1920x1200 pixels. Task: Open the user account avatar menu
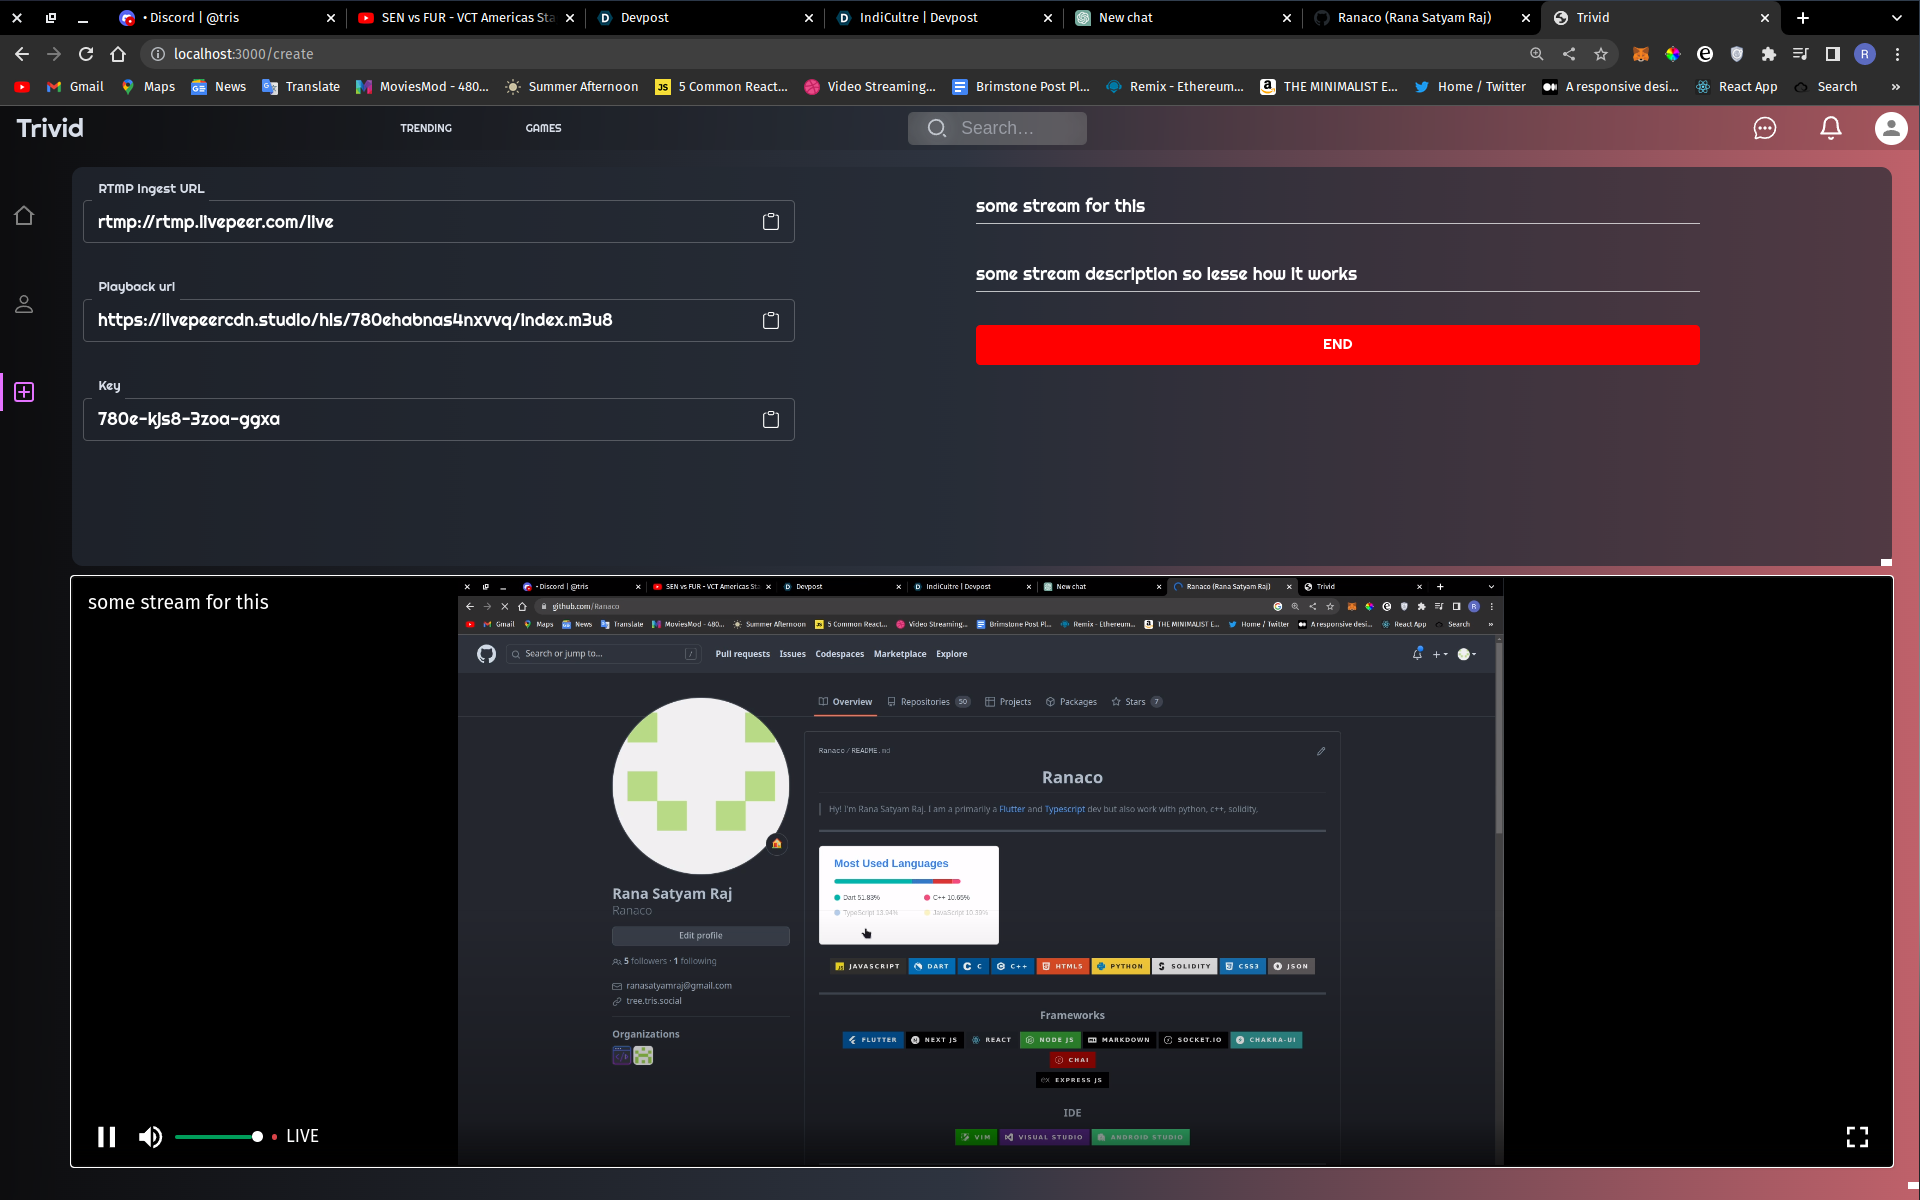[x=1890, y=129]
